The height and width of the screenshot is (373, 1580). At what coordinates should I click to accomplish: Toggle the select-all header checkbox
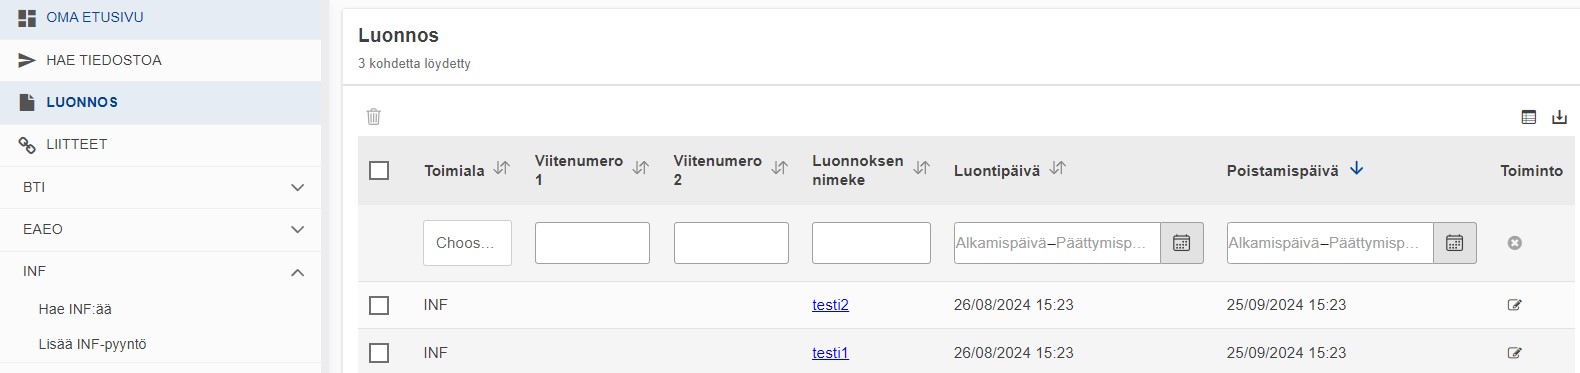click(379, 171)
